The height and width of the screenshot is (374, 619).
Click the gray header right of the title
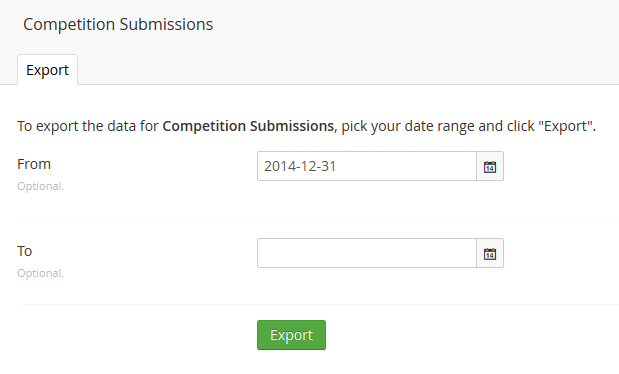point(416,24)
